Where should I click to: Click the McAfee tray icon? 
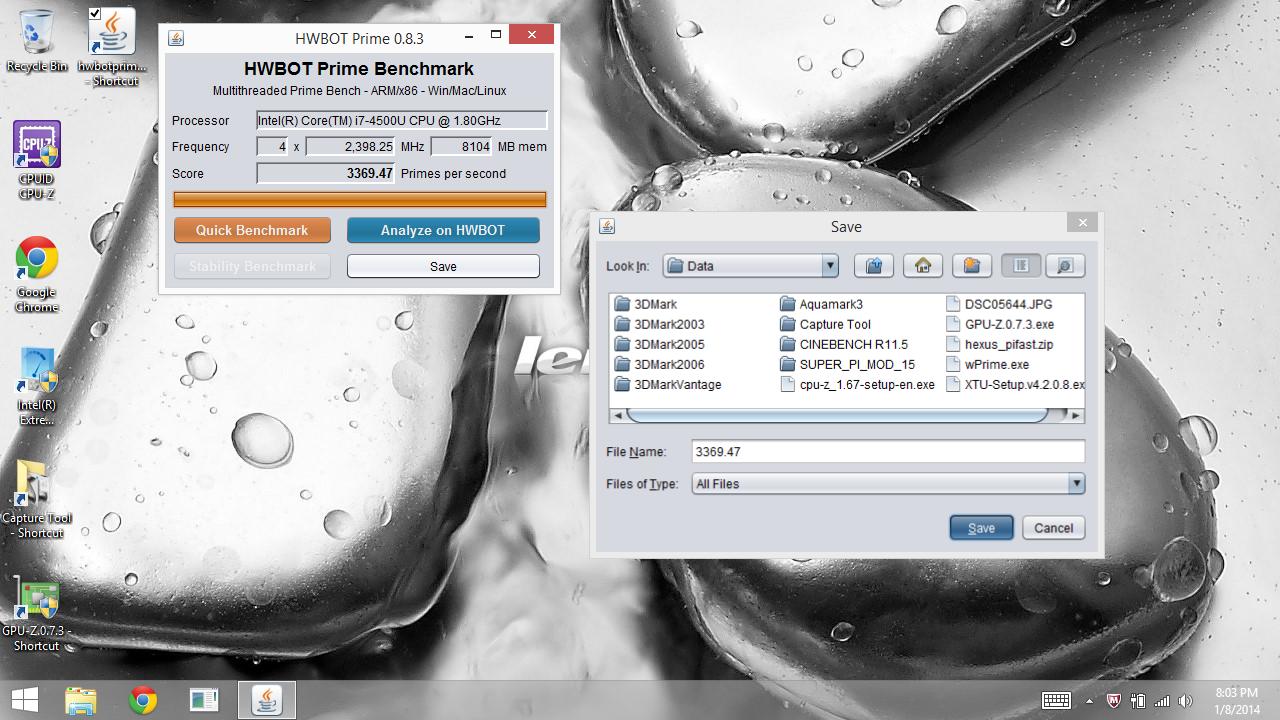click(x=1115, y=701)
